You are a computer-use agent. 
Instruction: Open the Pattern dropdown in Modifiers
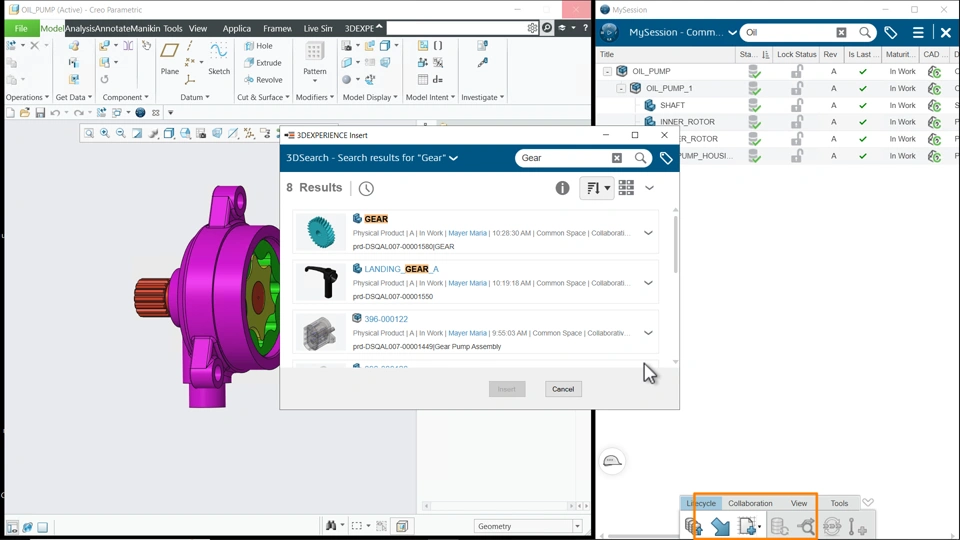[315, 81]
